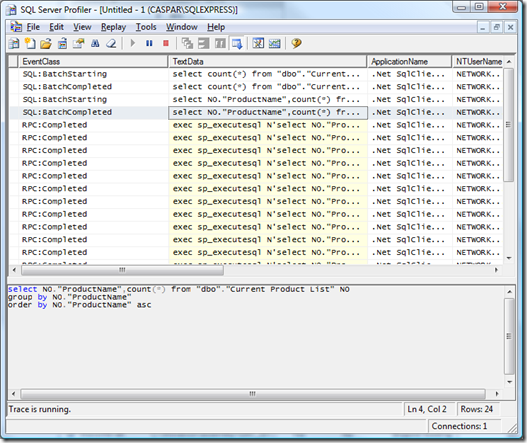This screenshot has height=443, width=527.
Task: Select the first SQL:BatchStarting row
Action: 255,74
